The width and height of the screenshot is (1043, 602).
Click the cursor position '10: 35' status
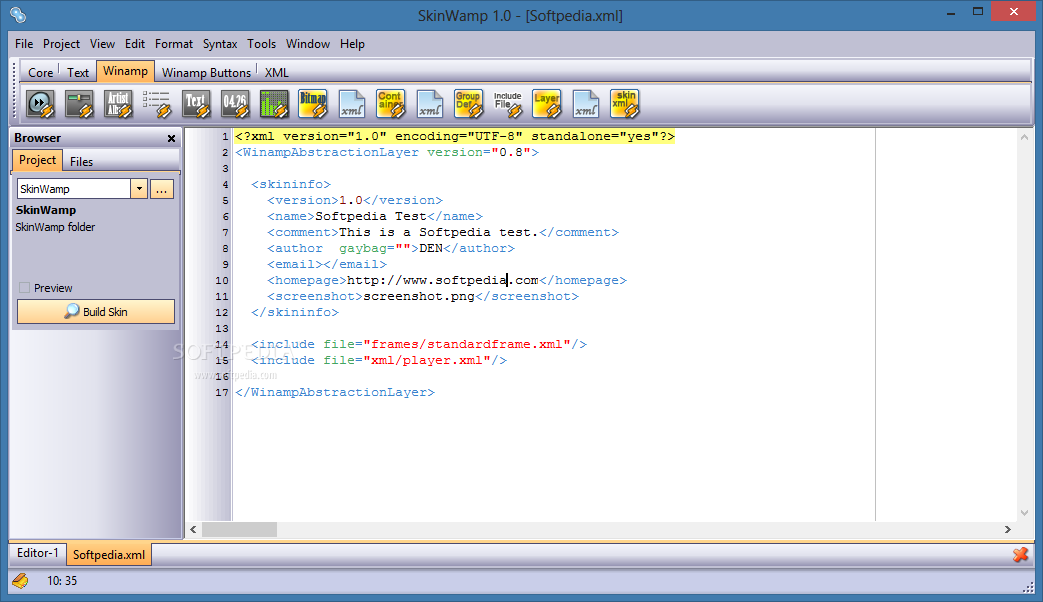(62, 581)
